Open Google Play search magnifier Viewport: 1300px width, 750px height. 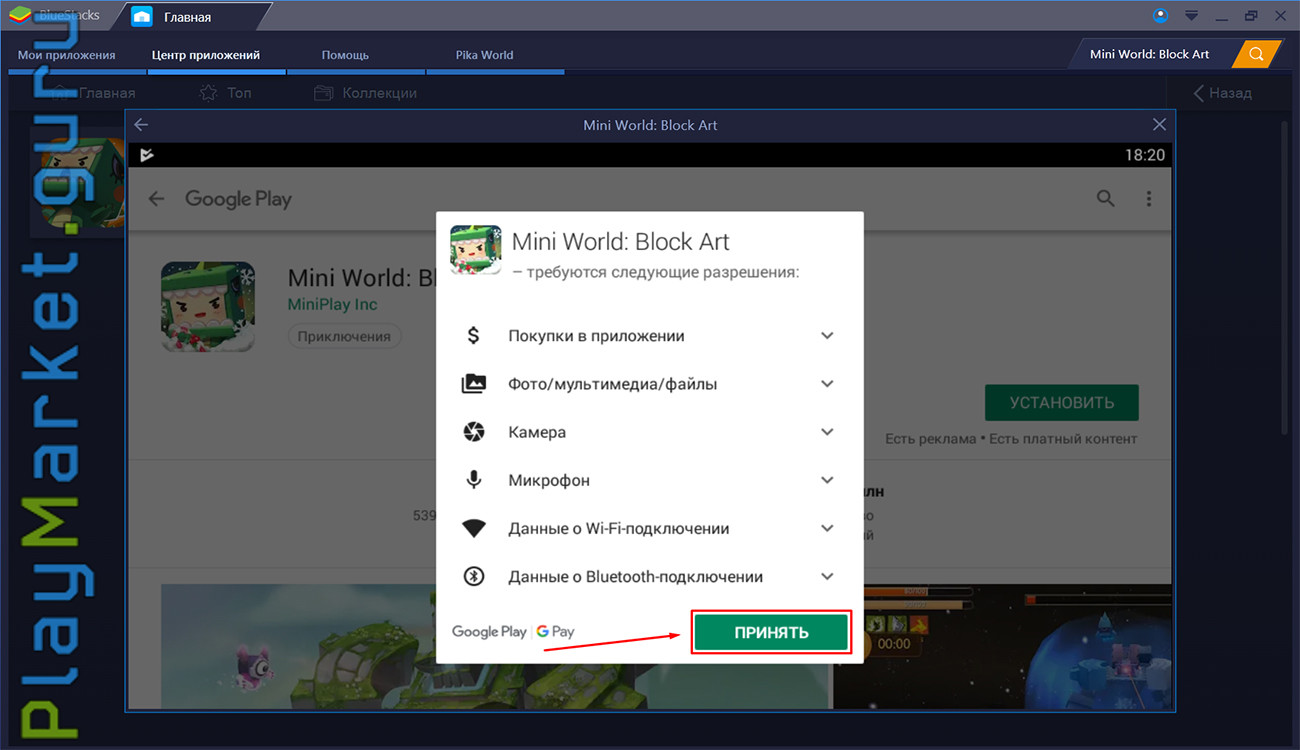pos(1105,198)
